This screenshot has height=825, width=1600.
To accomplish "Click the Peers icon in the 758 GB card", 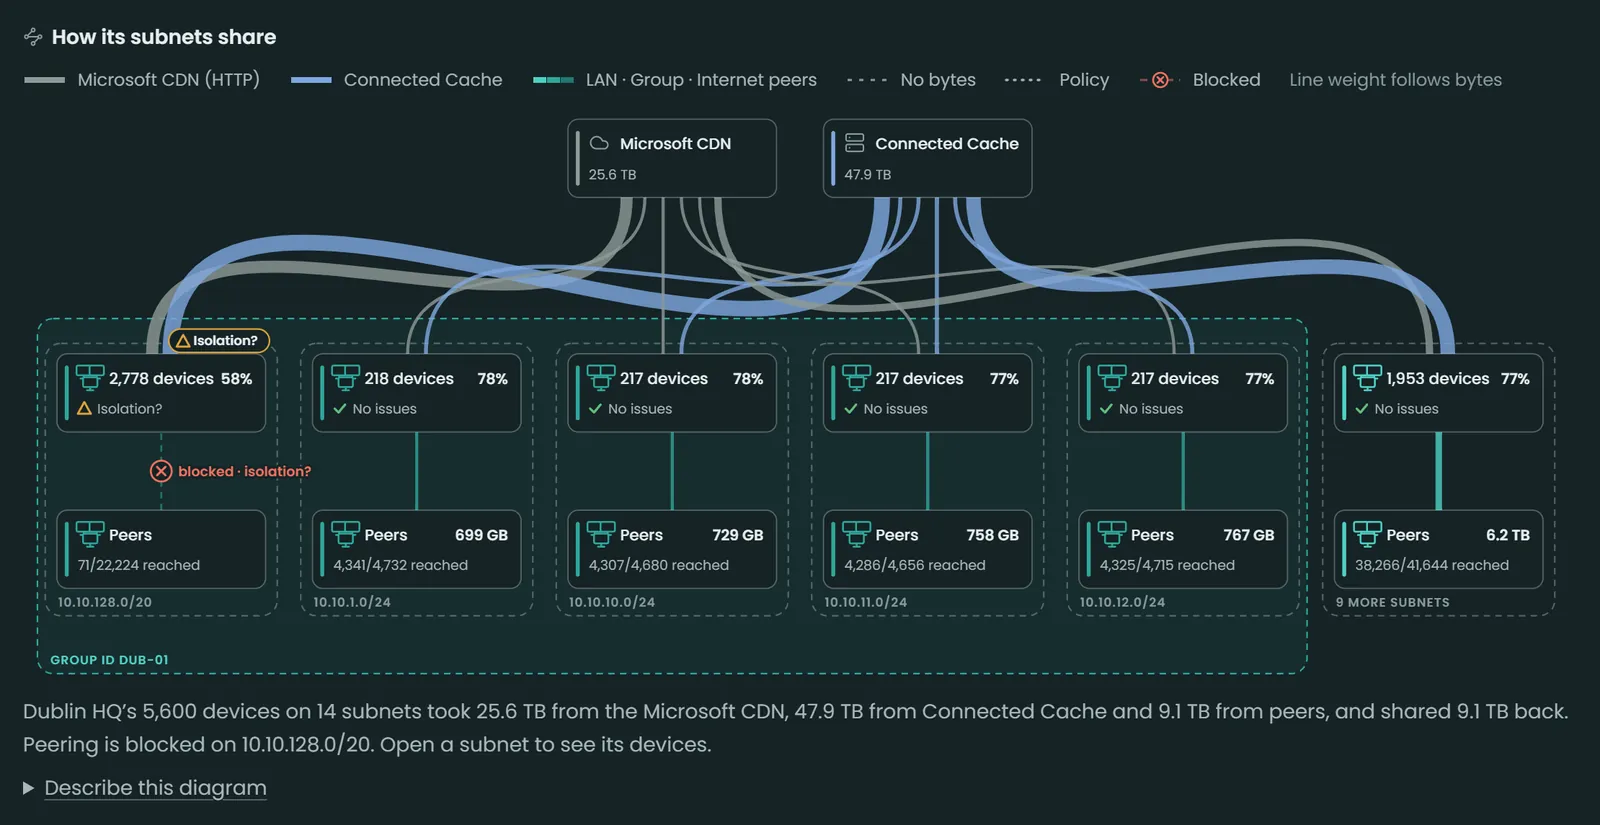I will 856,534.
